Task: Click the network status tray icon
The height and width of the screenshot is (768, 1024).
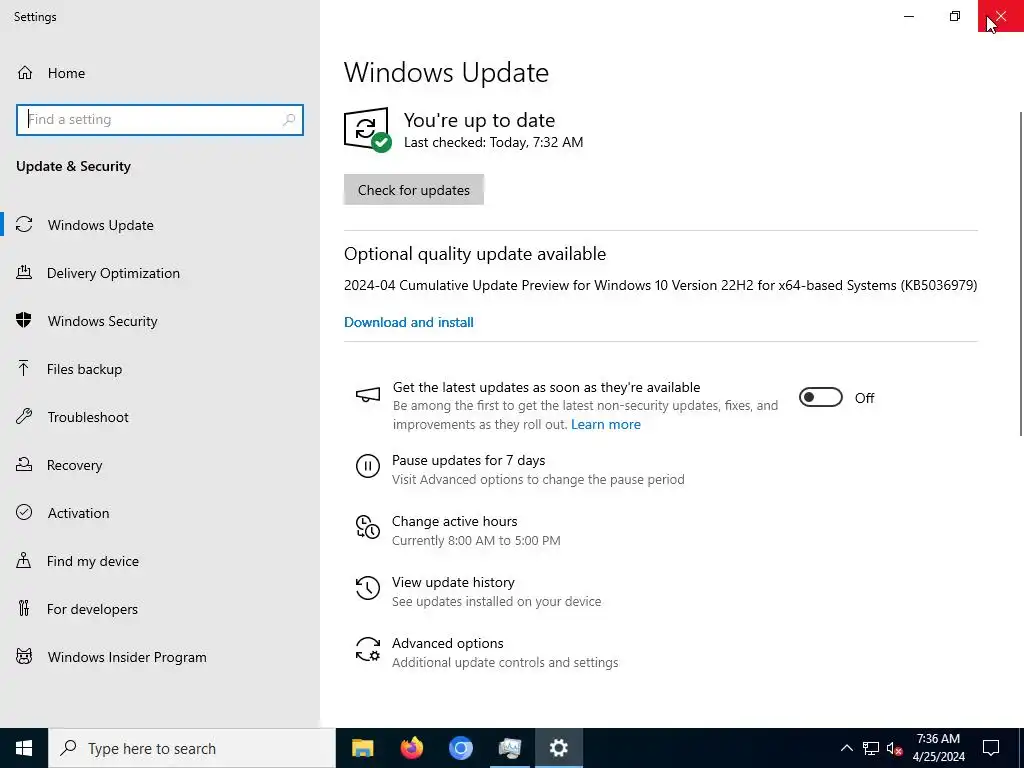Action: click(871, 748)
